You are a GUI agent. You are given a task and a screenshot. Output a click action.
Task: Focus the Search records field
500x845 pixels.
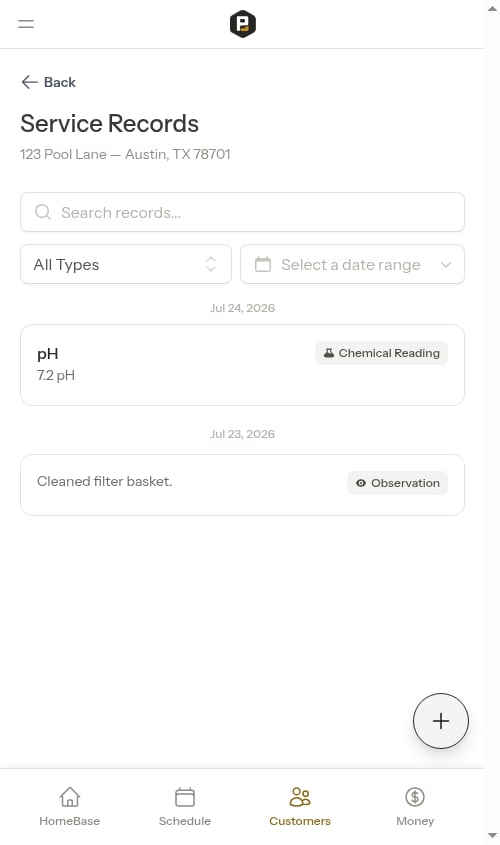242,212
